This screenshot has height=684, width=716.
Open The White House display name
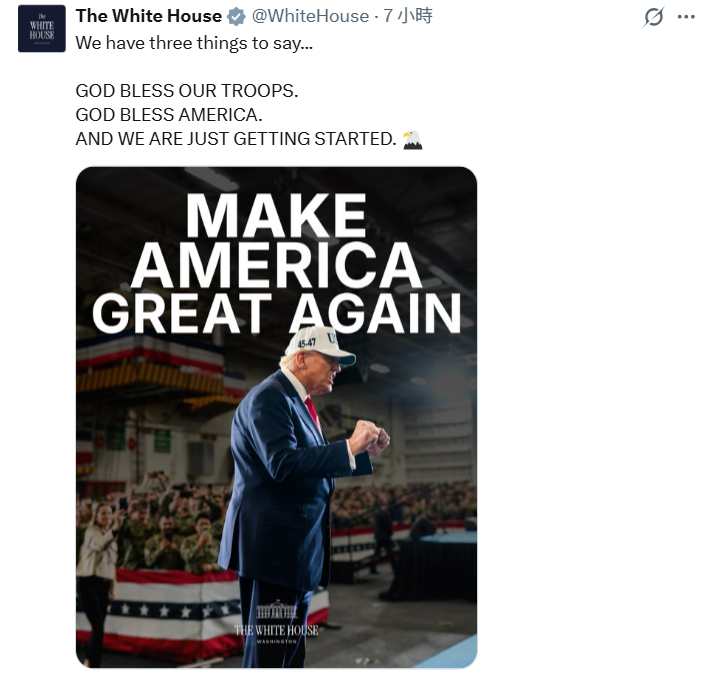148,16
